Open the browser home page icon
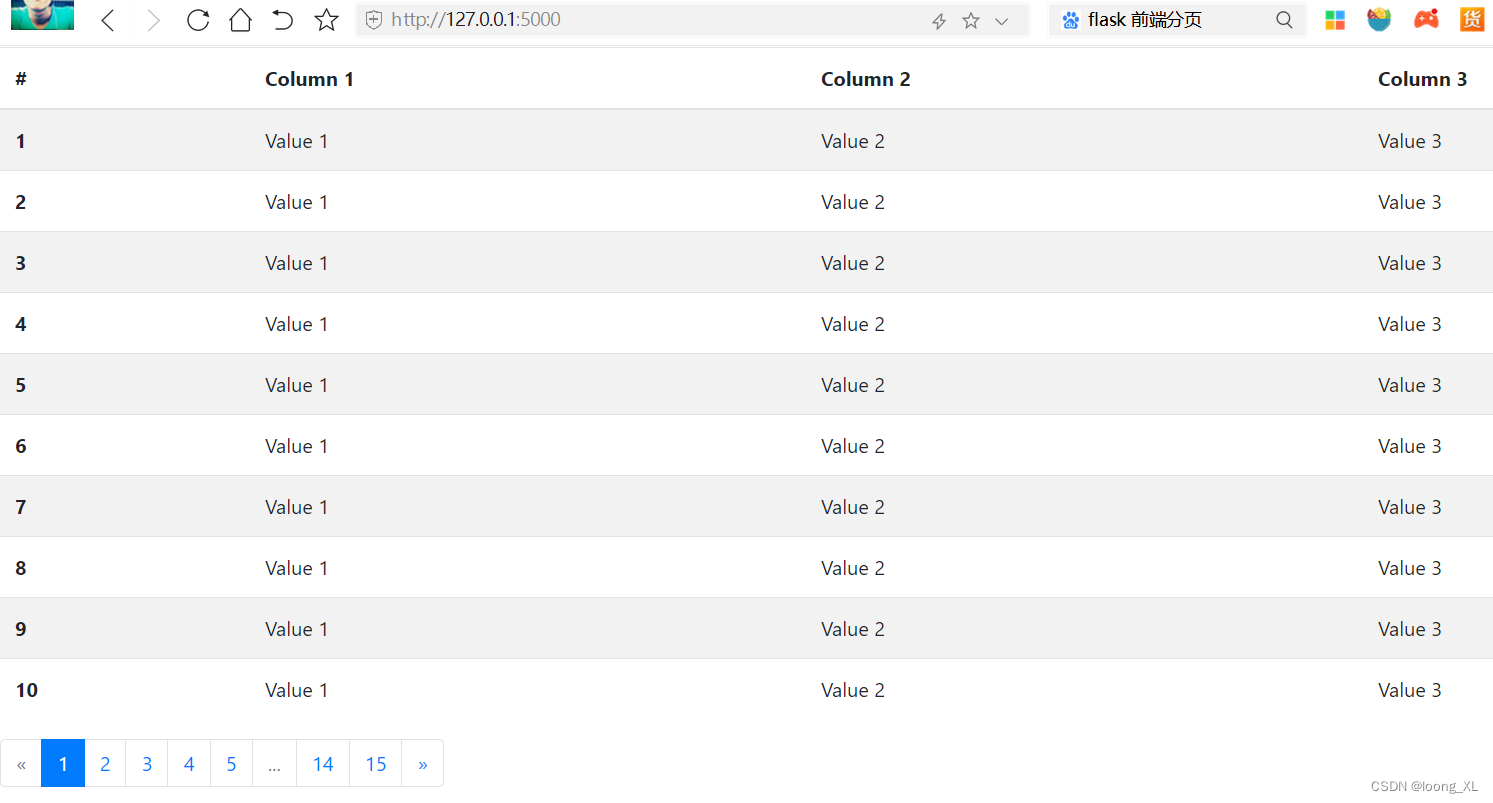Viewport: 1493px width, 803px height. [240, 19]
